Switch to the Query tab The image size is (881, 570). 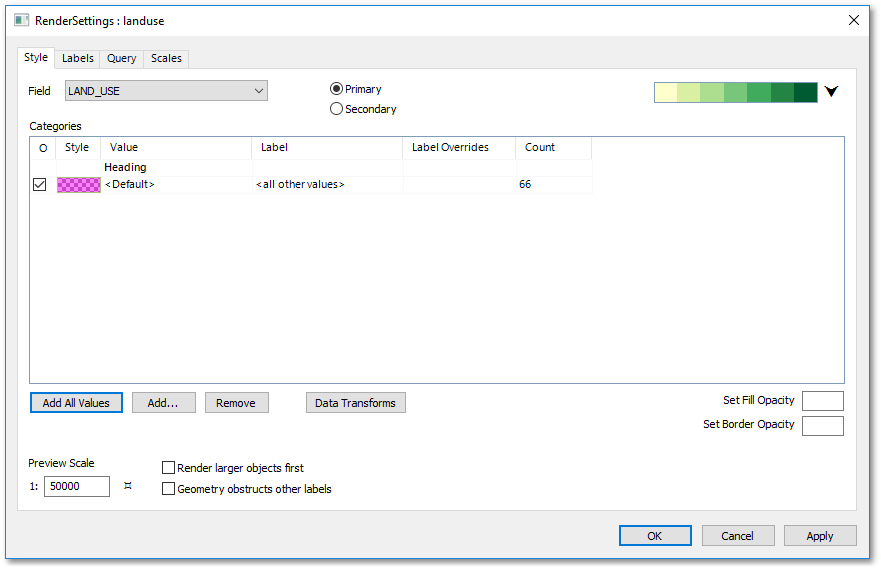[x=121, y=58]
